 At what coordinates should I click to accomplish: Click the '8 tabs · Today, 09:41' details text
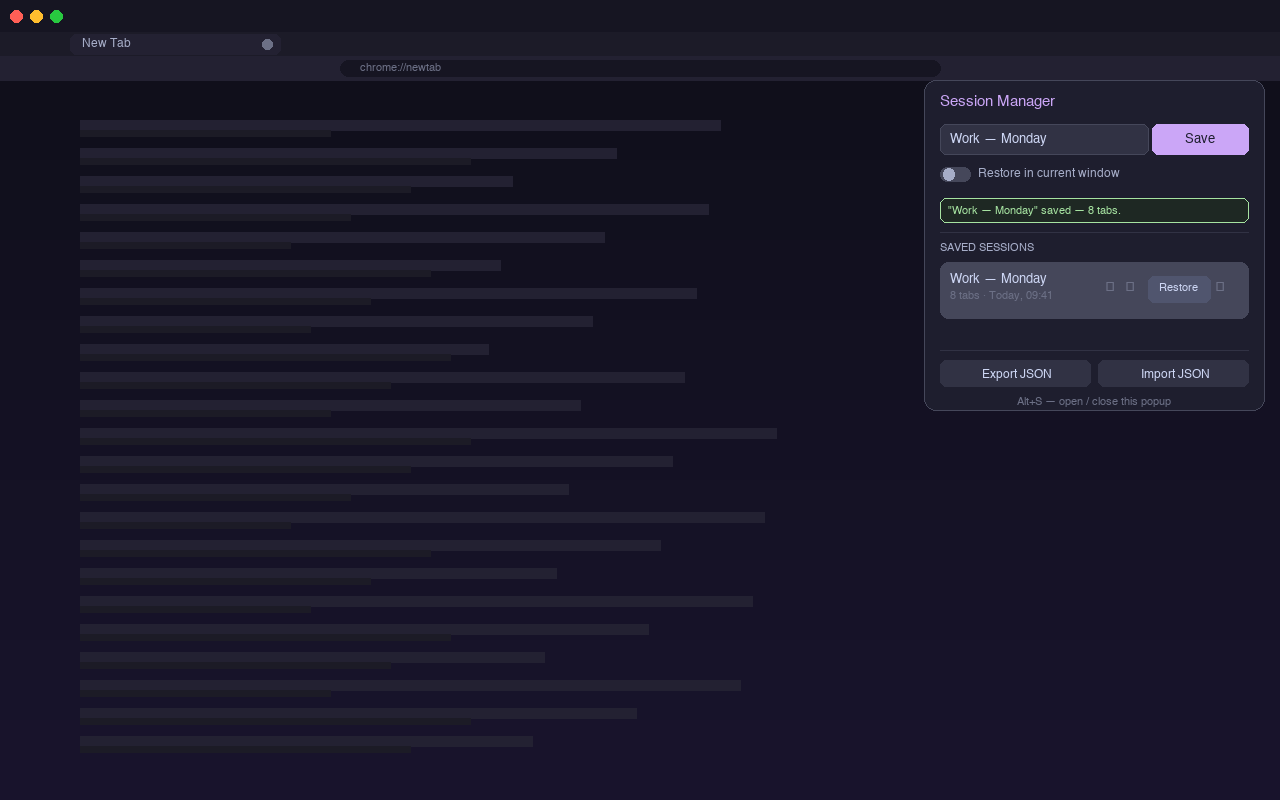coord(1001,295)
